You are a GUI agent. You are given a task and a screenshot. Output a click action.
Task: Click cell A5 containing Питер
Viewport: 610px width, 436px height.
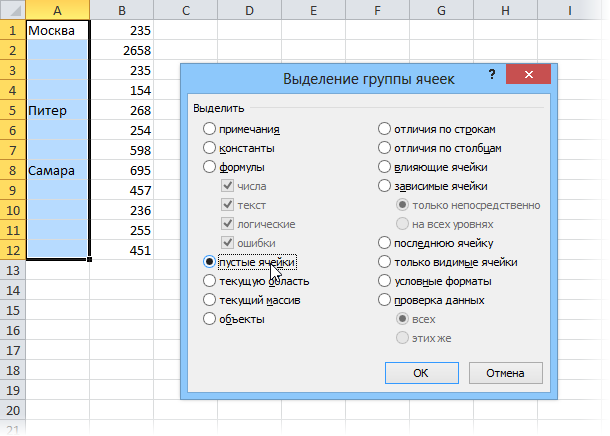click(x=57, y=109)
